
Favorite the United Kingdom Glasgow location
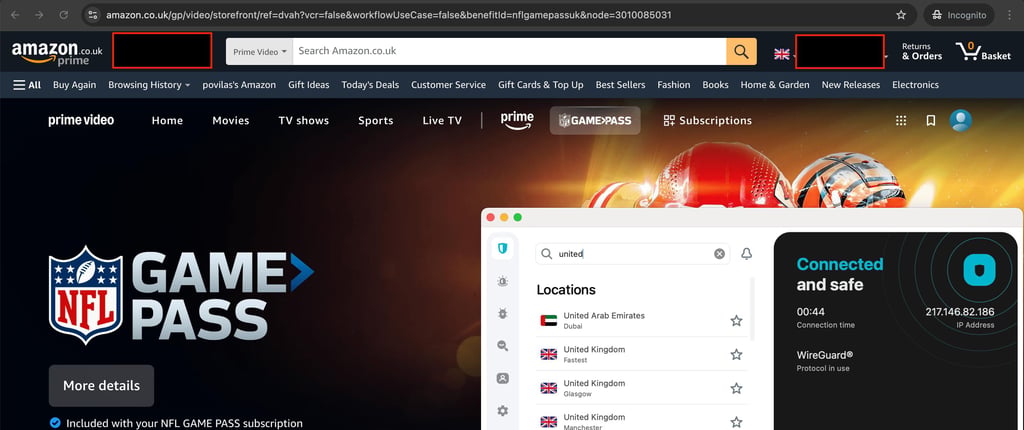(736, 388)
